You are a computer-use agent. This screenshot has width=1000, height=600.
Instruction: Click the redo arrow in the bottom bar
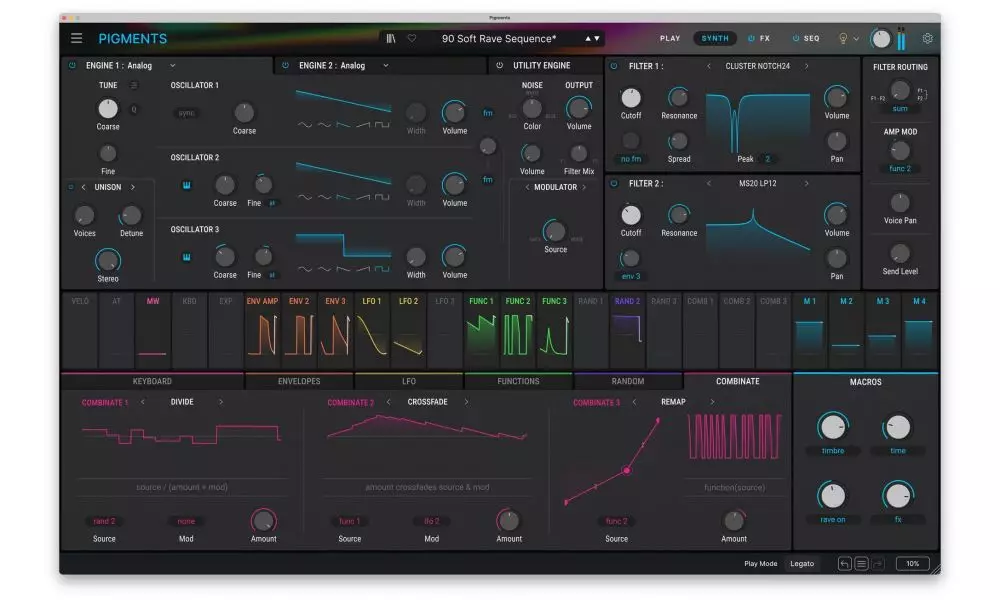click(878, 564)
